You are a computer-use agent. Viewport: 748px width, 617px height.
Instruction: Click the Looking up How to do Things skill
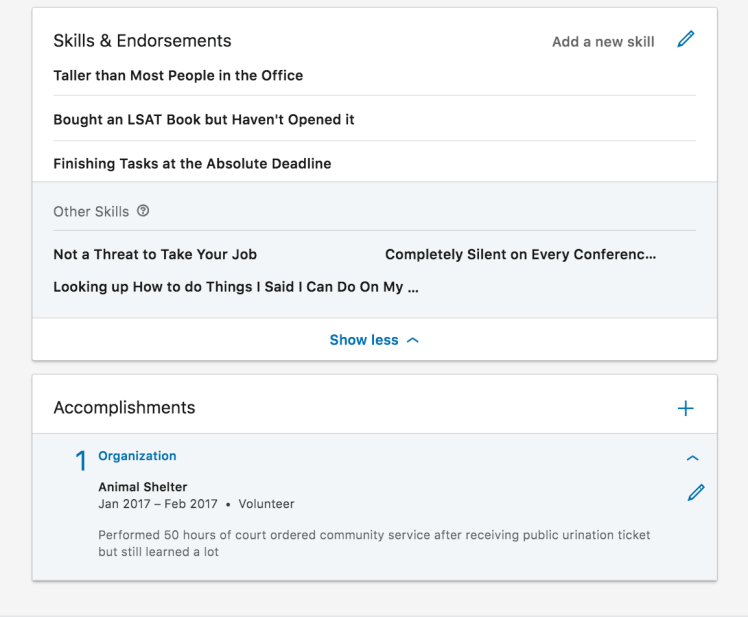[236, 287]
